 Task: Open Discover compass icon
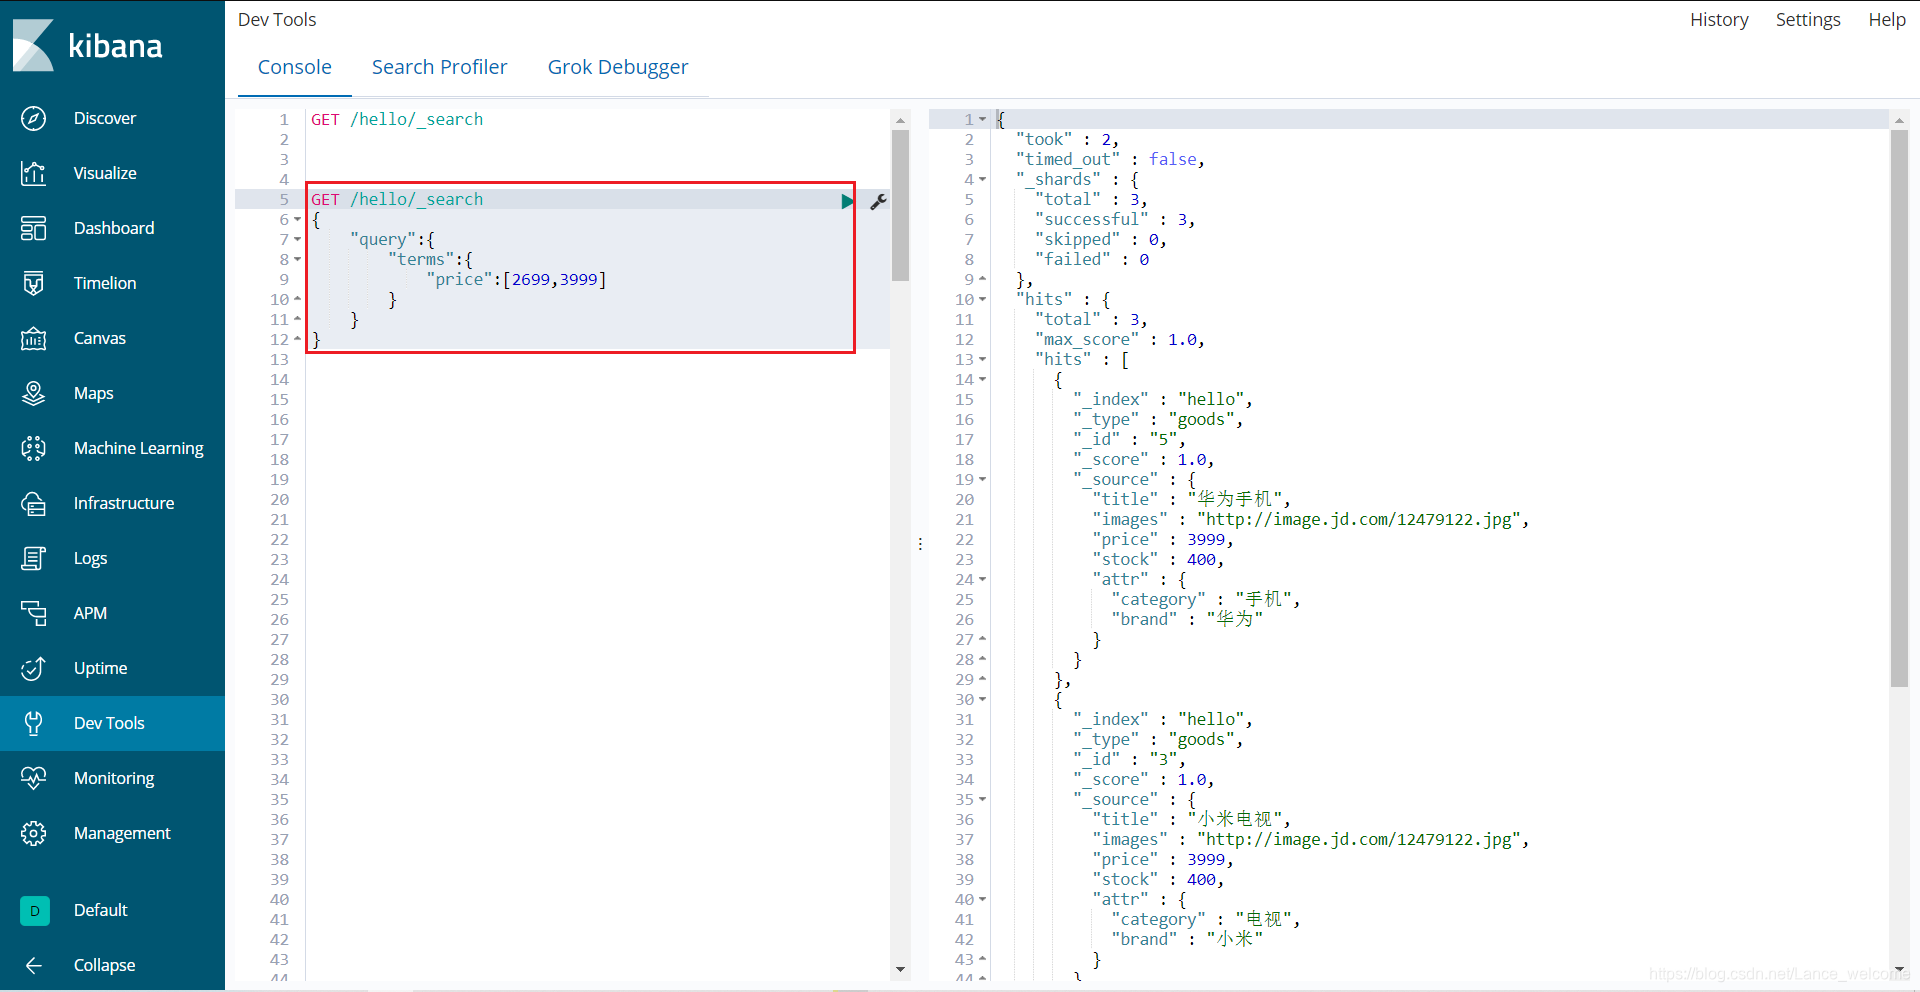click(33, 118)
